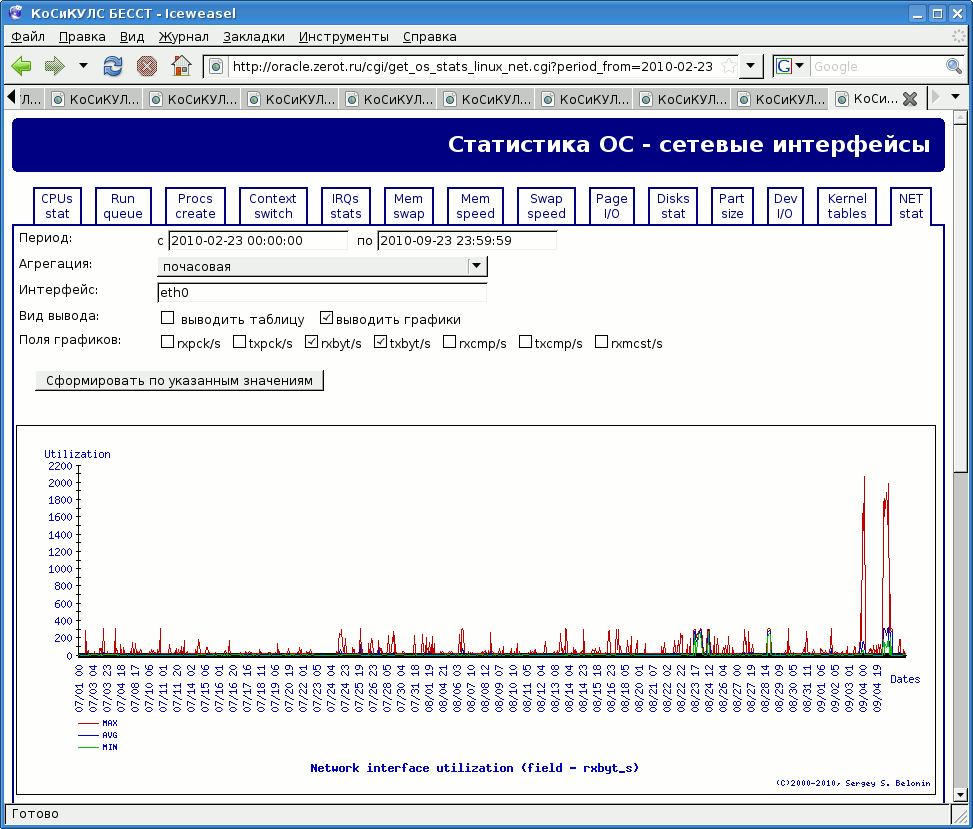This screenshot has height=829, width=973.
Task: Open the Вид menu
Action: (x=132, y=37)
